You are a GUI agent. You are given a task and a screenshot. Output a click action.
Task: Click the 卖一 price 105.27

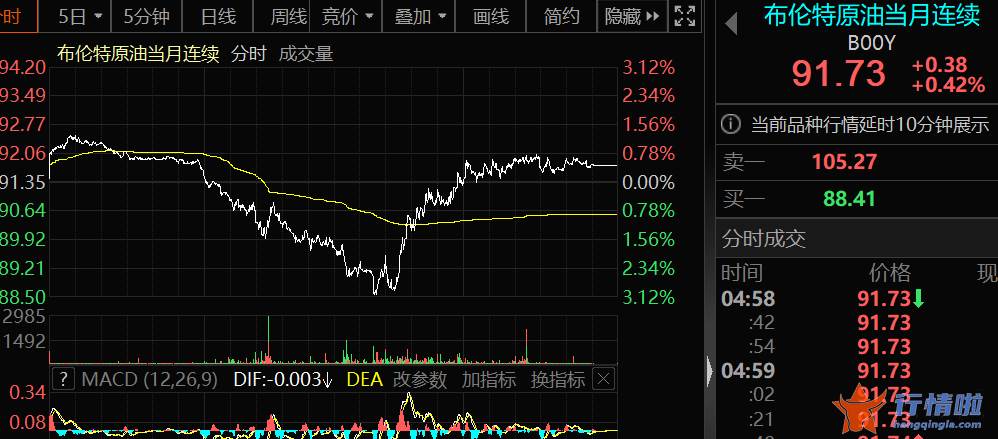coord(844,162)
